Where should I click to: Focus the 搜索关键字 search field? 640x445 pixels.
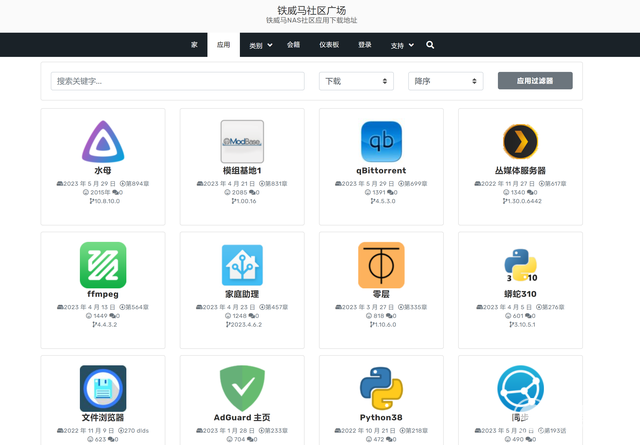point(178,81)
